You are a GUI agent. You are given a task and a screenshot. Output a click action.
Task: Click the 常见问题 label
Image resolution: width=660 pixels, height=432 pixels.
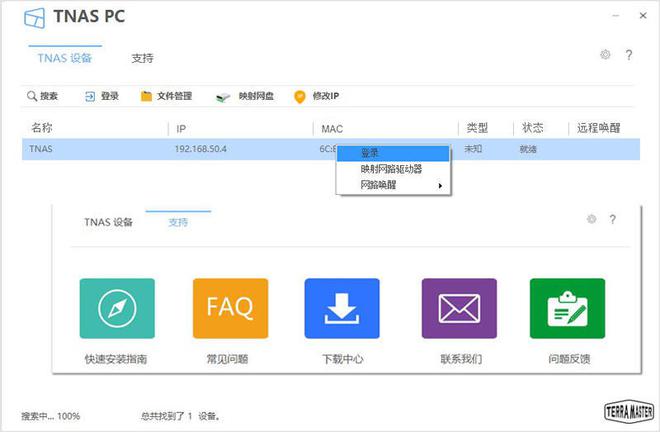(227, 359)
